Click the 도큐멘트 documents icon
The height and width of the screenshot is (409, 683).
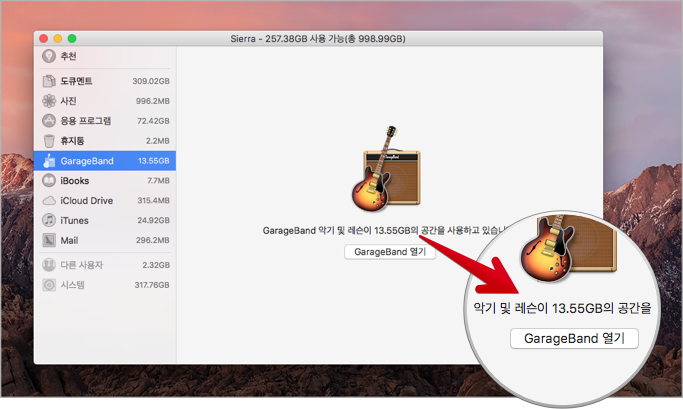[x=49, y=81]
